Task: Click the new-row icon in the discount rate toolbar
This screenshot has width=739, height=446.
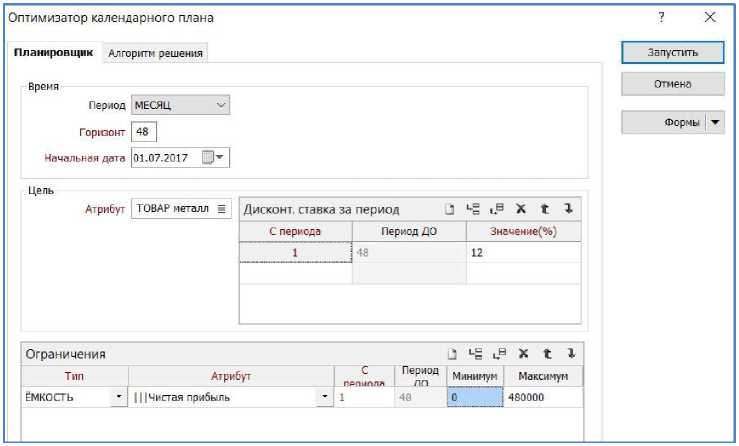Action: 451,209
